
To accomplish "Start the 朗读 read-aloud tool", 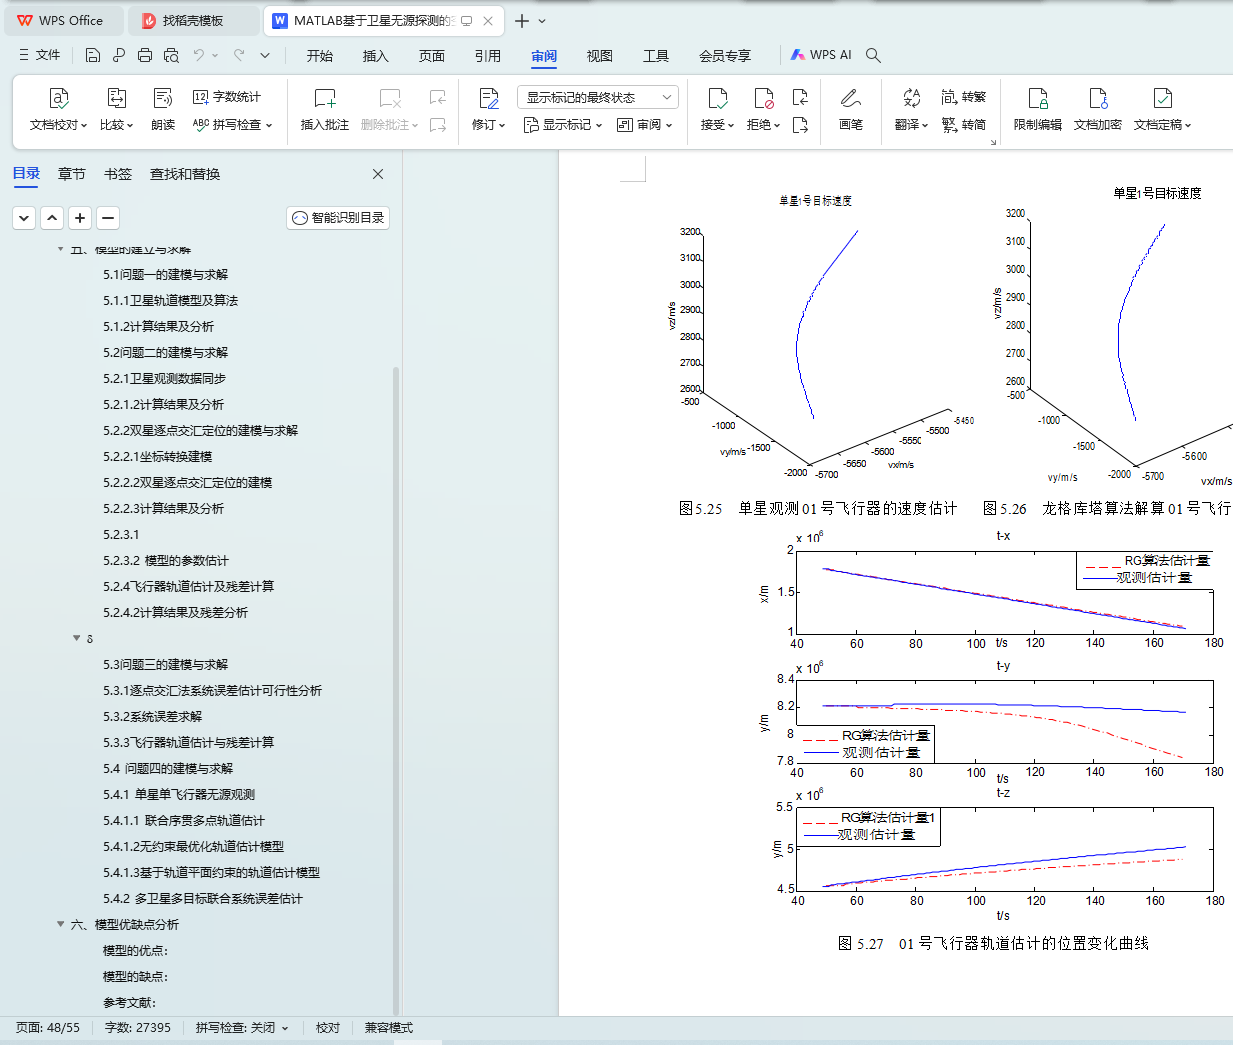I will (163, 110).
